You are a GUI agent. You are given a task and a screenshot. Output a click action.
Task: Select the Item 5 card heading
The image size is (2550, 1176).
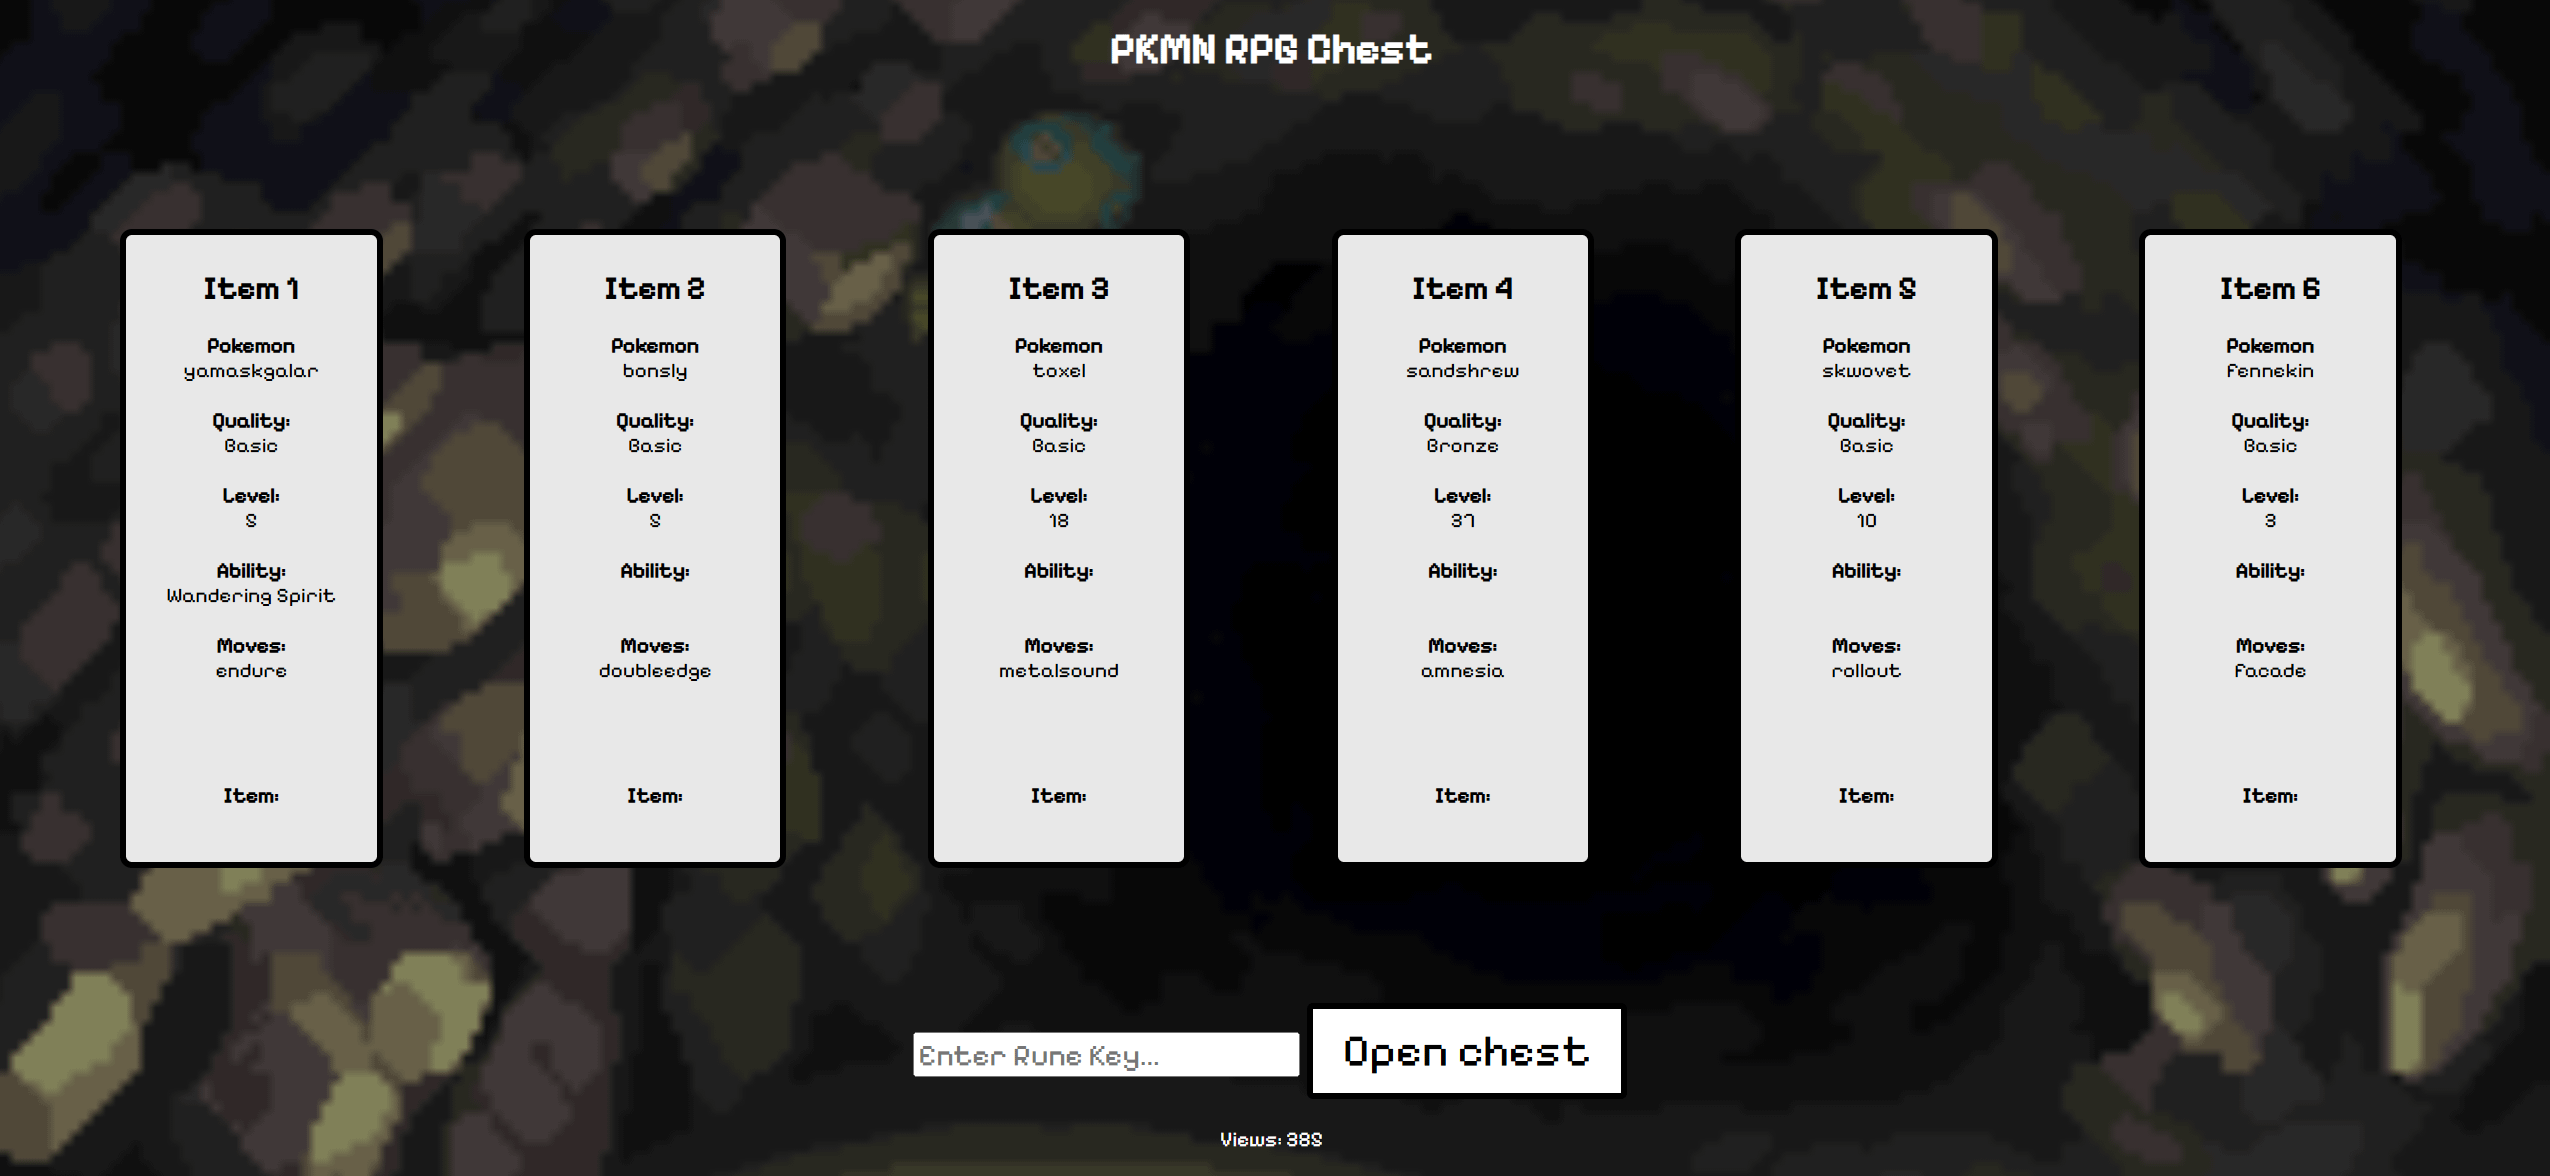(x=1866, y=289)
